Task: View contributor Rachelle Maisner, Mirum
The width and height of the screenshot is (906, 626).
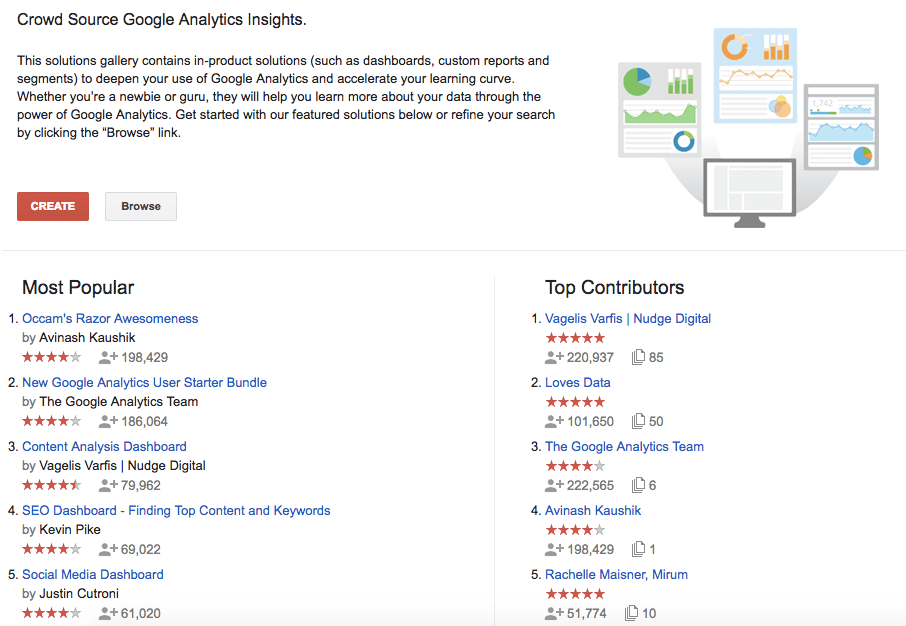Action: (617, 575)
